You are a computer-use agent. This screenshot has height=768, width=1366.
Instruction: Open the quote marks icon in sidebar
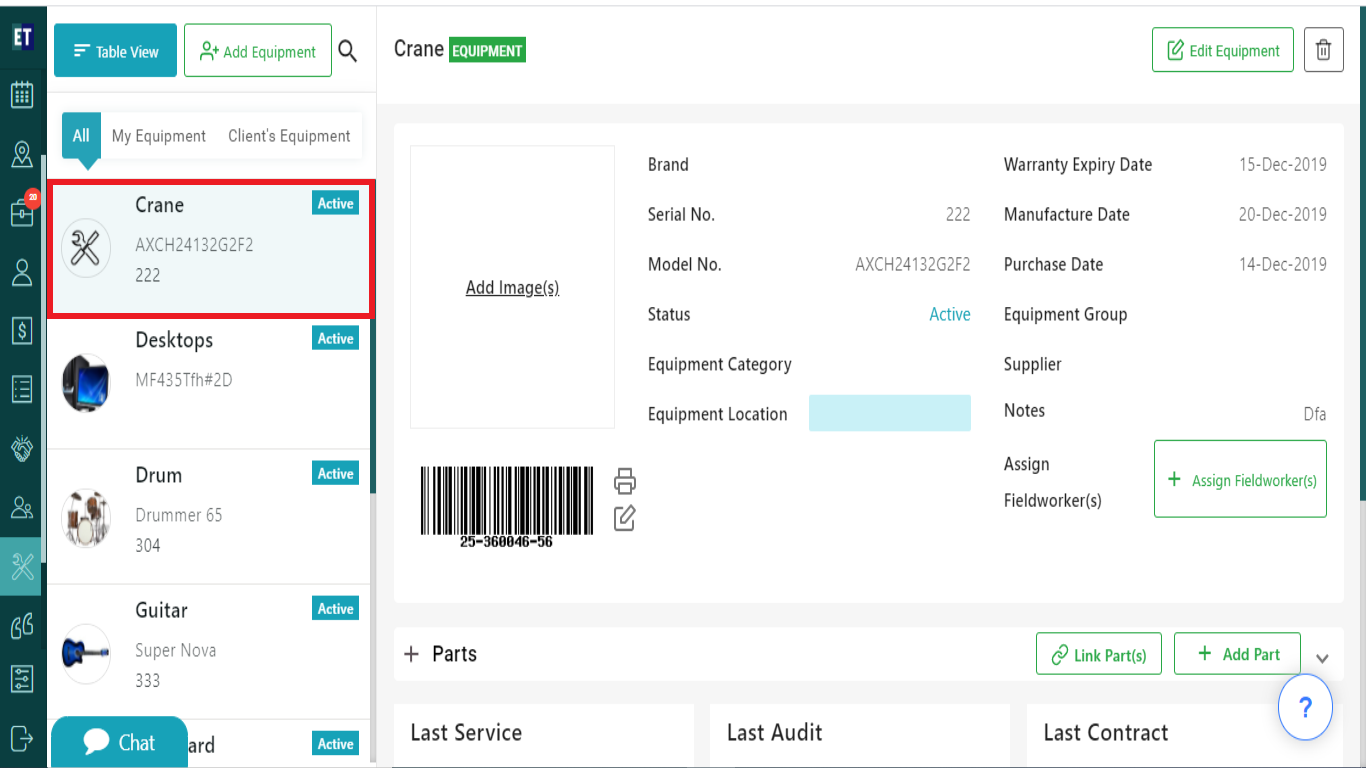pos(22,626)
